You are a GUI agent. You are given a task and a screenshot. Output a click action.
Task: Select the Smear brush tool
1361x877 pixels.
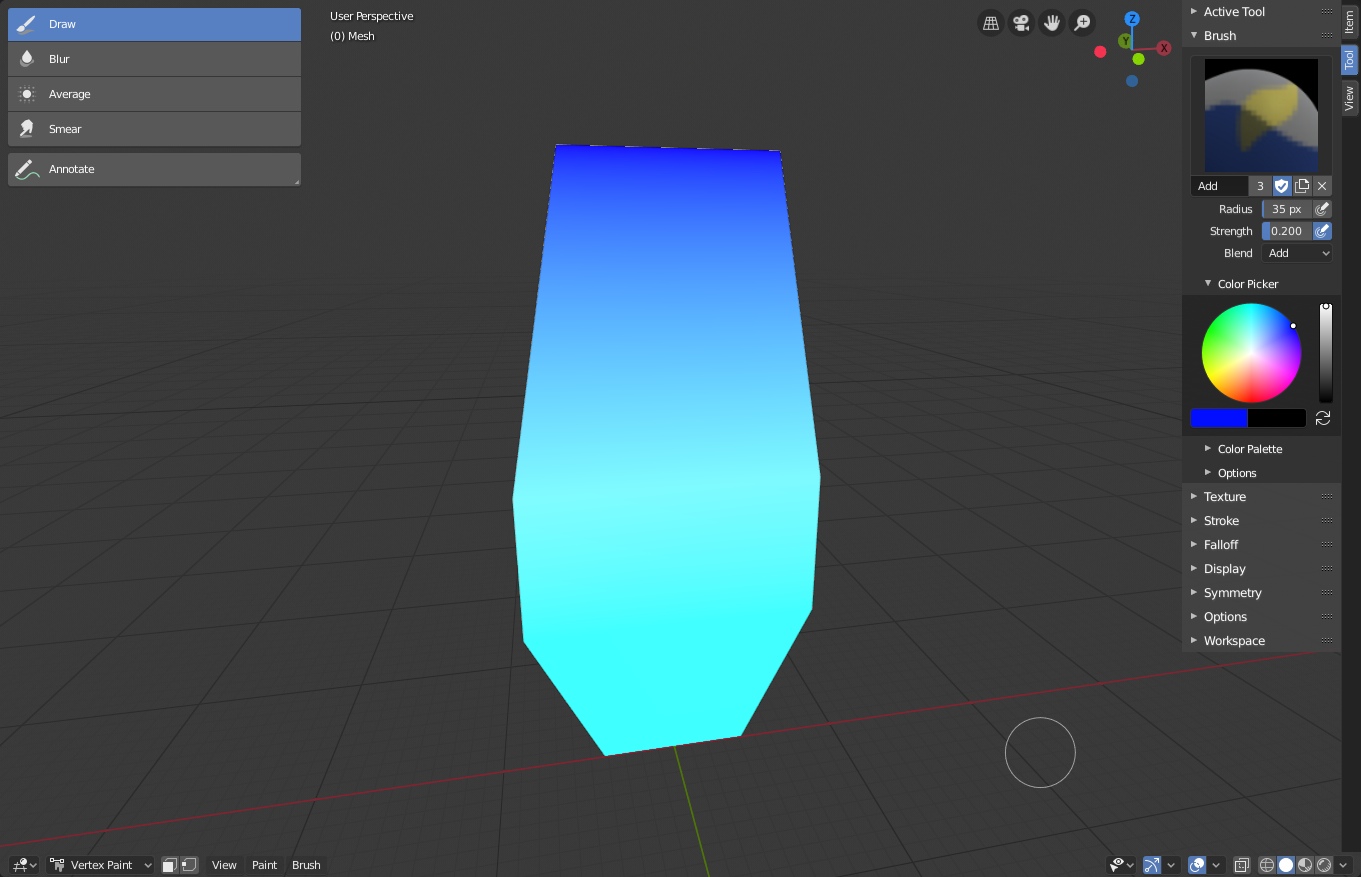click(x=154, y=128)
